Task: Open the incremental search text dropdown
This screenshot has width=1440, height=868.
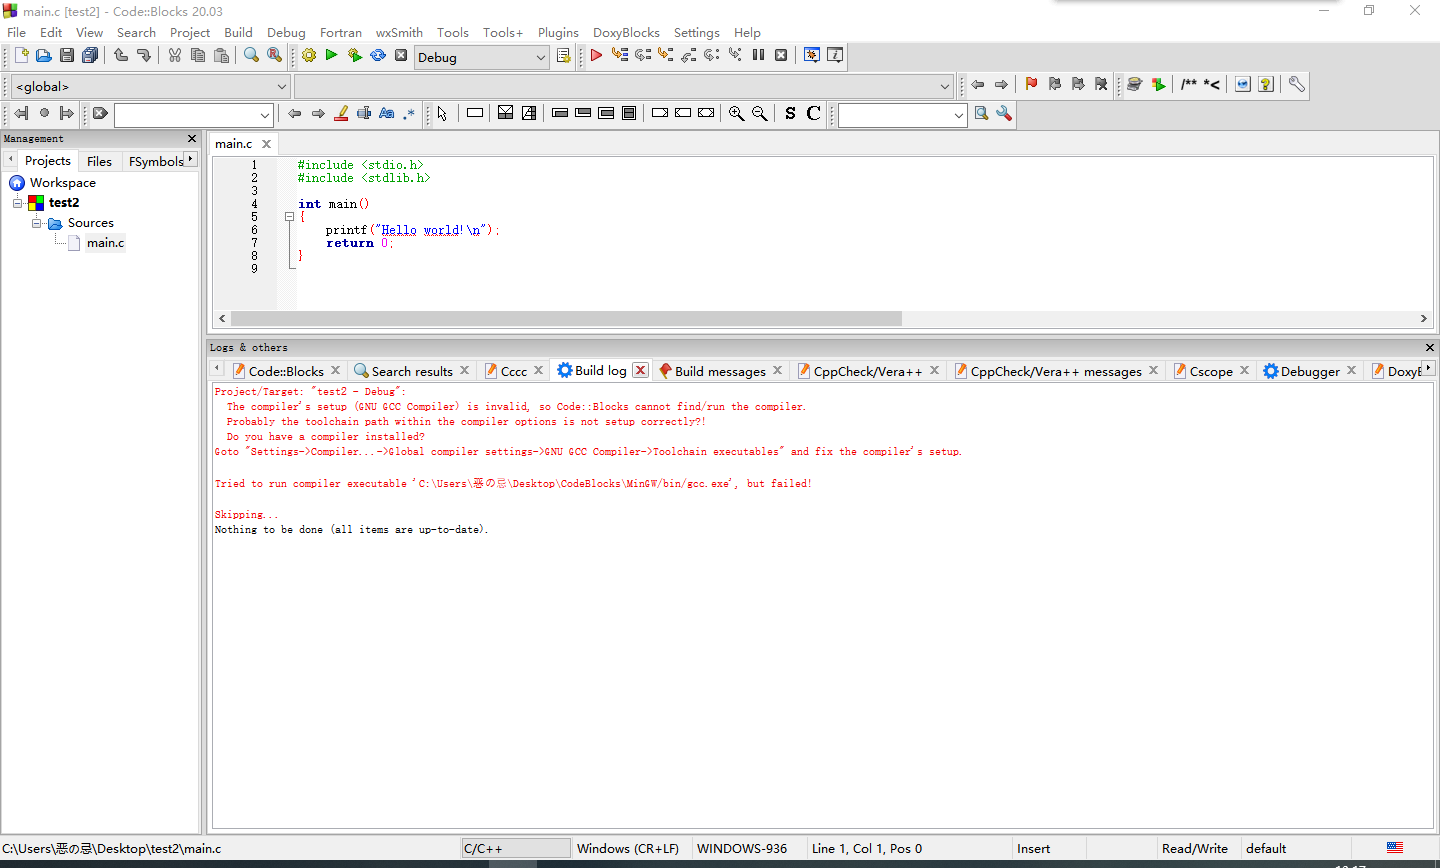Action: 265,115
